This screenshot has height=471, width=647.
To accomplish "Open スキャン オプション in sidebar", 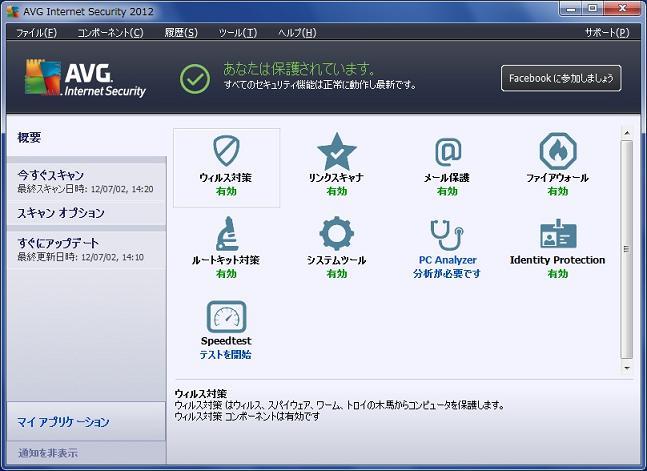I will (87, 213).
